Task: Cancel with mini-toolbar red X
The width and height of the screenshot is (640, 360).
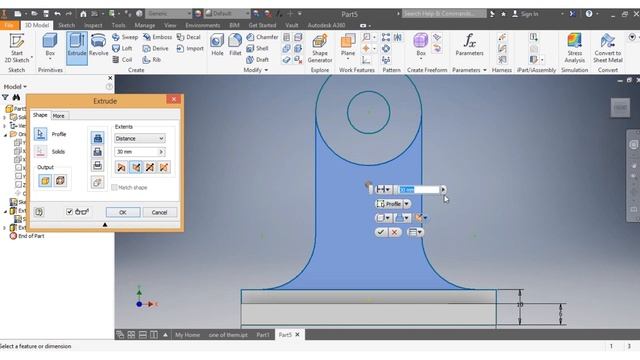Action: [x=394, y=232]
